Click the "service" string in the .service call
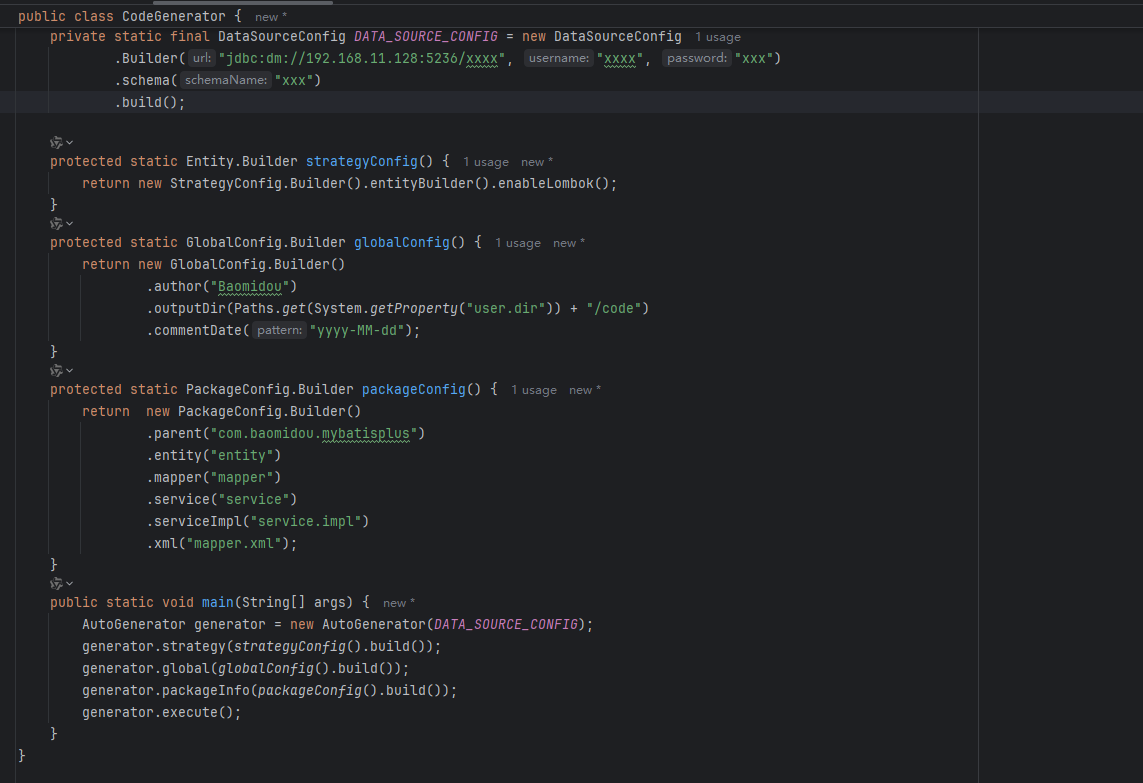1143x783 pixels. pyautogui.click(x=254, y=499)
